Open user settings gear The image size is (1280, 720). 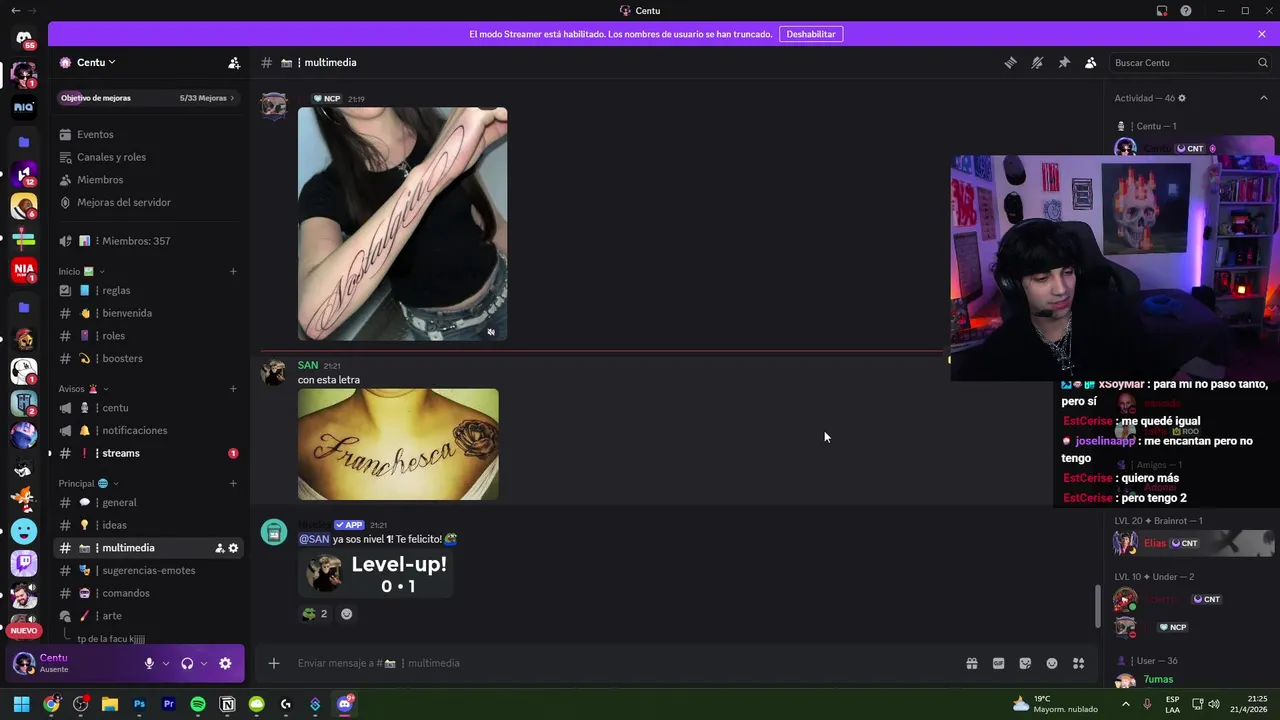point(225,663)
